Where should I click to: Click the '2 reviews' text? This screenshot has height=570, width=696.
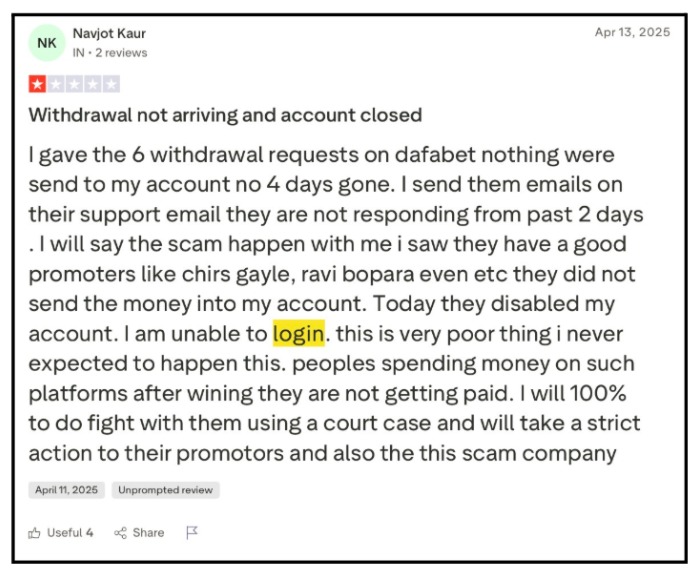123,52
